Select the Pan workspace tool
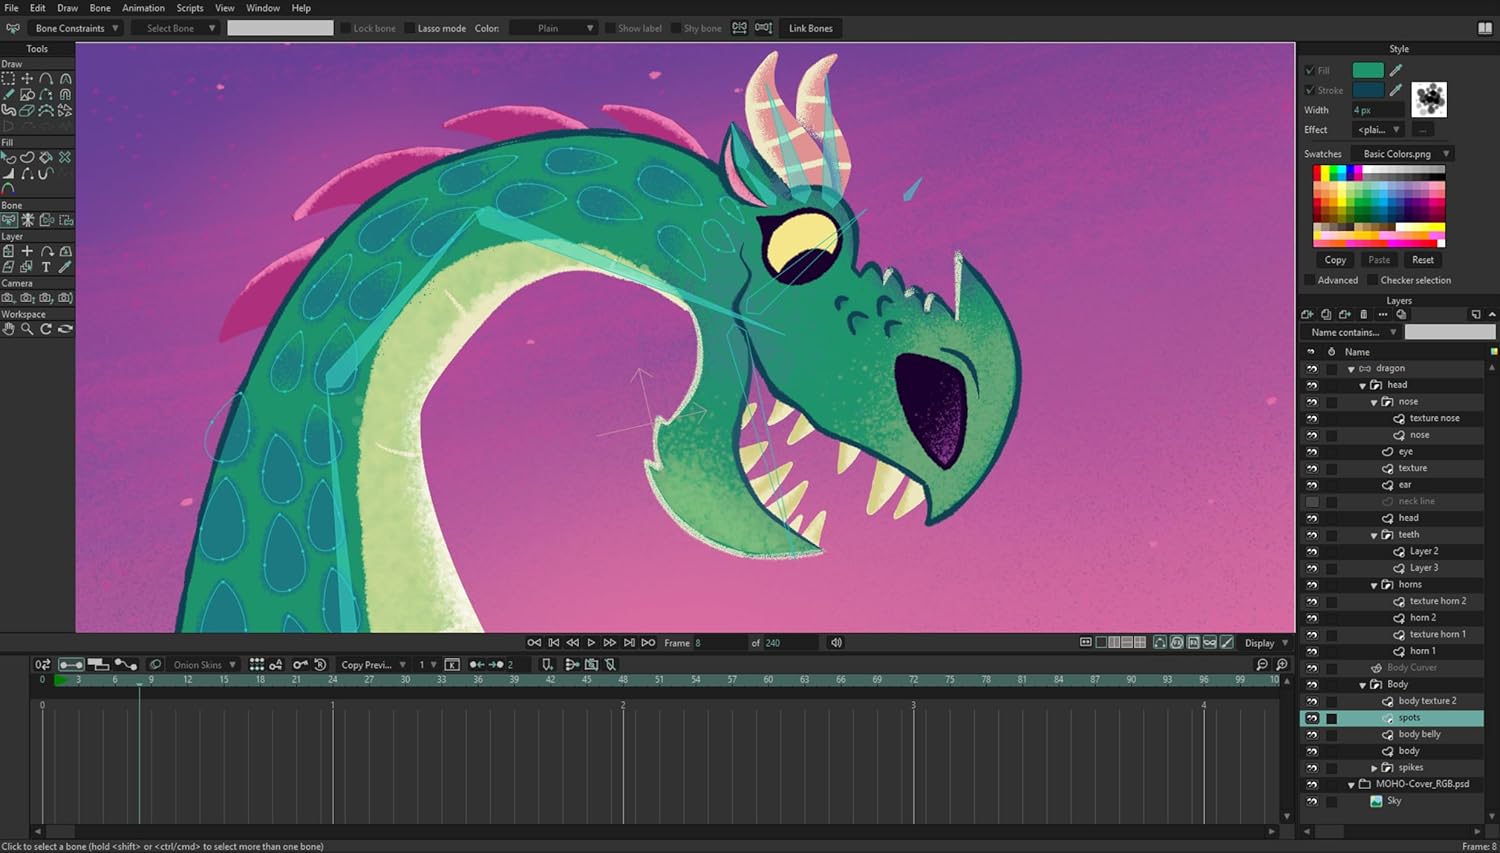1500x853 pixels. tap(8, 329)
